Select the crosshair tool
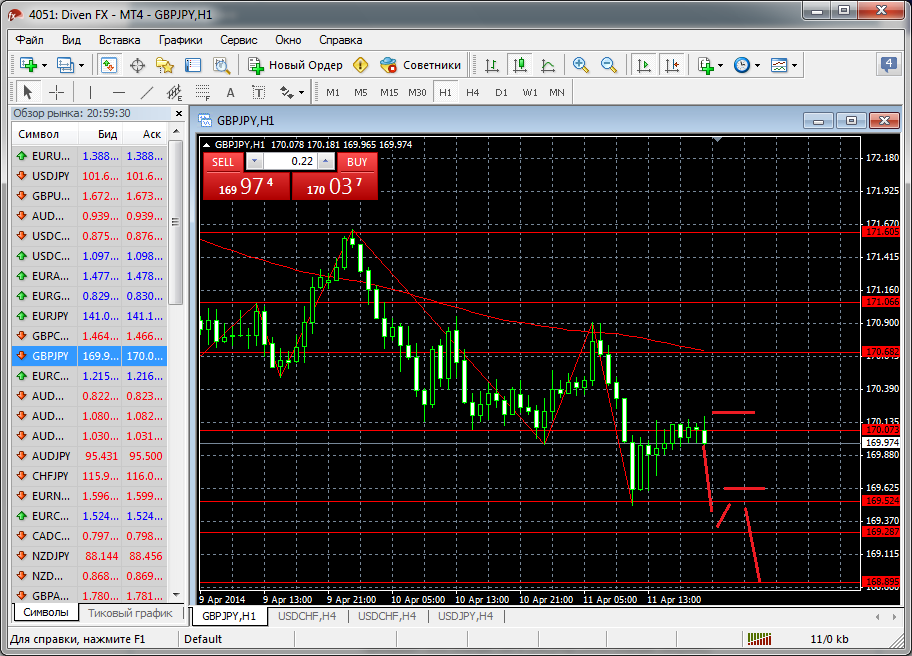This screenshot has height=656, width=912. point(56,92)
